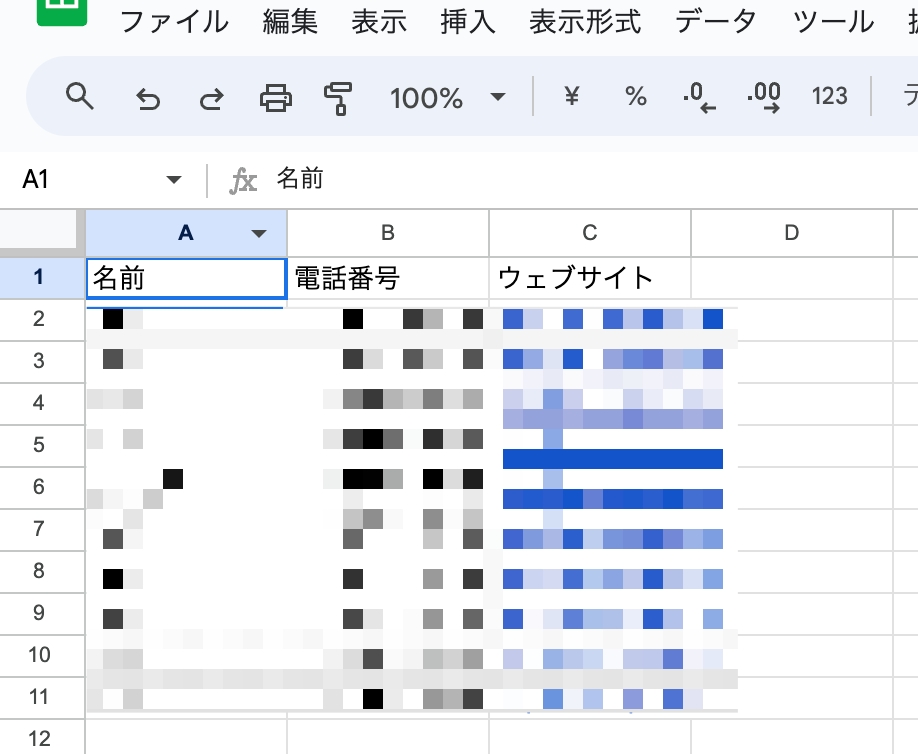This screenshot has height=754, width=918.
Task: Decrease decimal places button
Action: (699, 97)
